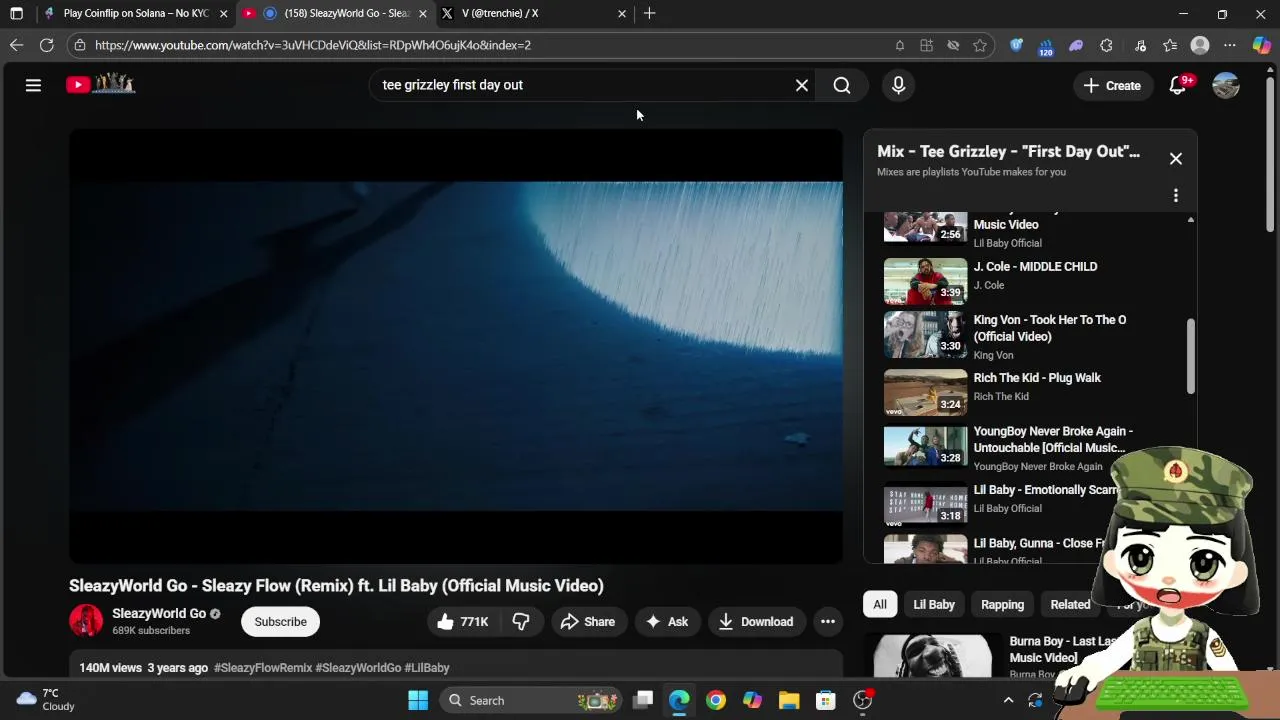Click the Mix playlist scrollbar
The width and height of the screenshot is (1280, 720).
click(x=1190, y=357)
